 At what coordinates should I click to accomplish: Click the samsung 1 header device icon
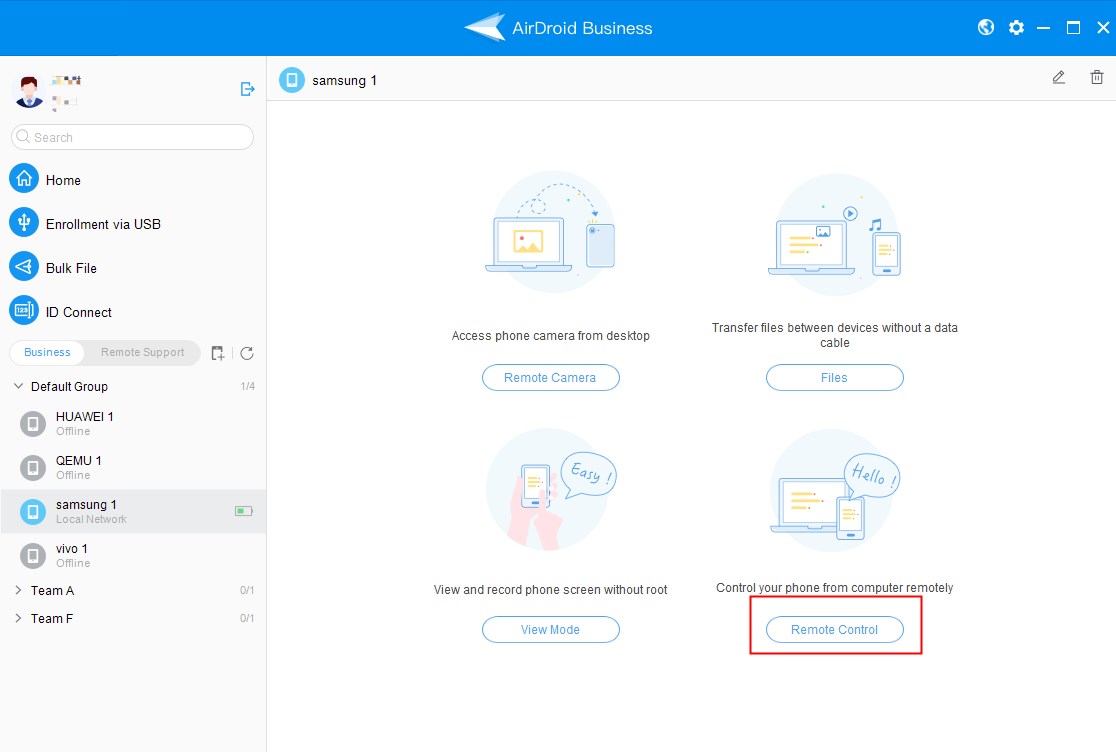[292, 80]
